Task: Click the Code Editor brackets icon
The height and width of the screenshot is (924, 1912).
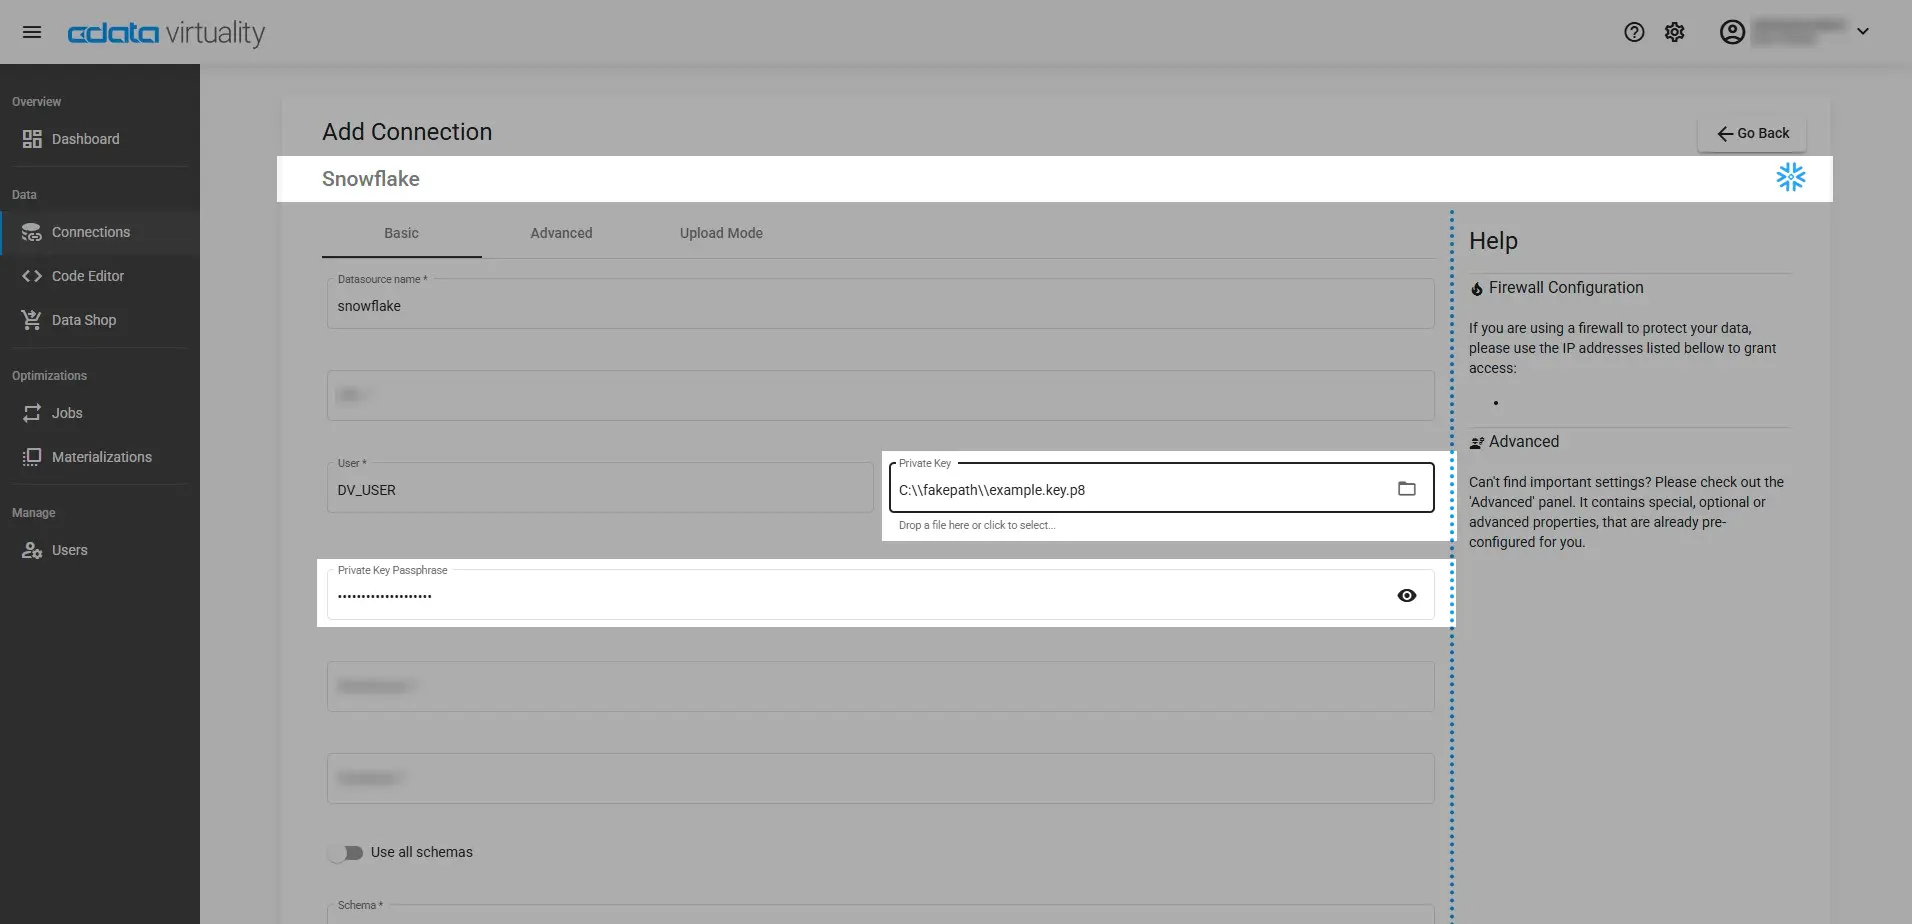Action: 32,276
